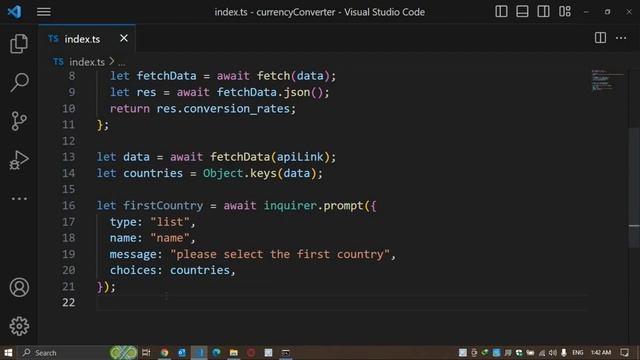The image size is (640, 360).
Task: Open Microsoft Edge from the taskbar
Action: pyautogui.click(x=216, y=352)
